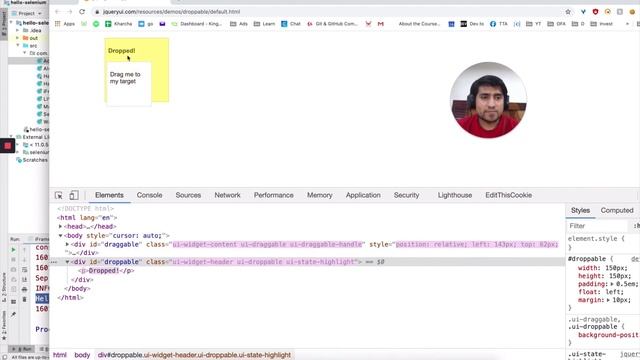This screenshot has width=640, height=360.
Task: Open the Dashboard - King... bookmark
Action: point(197,24)
